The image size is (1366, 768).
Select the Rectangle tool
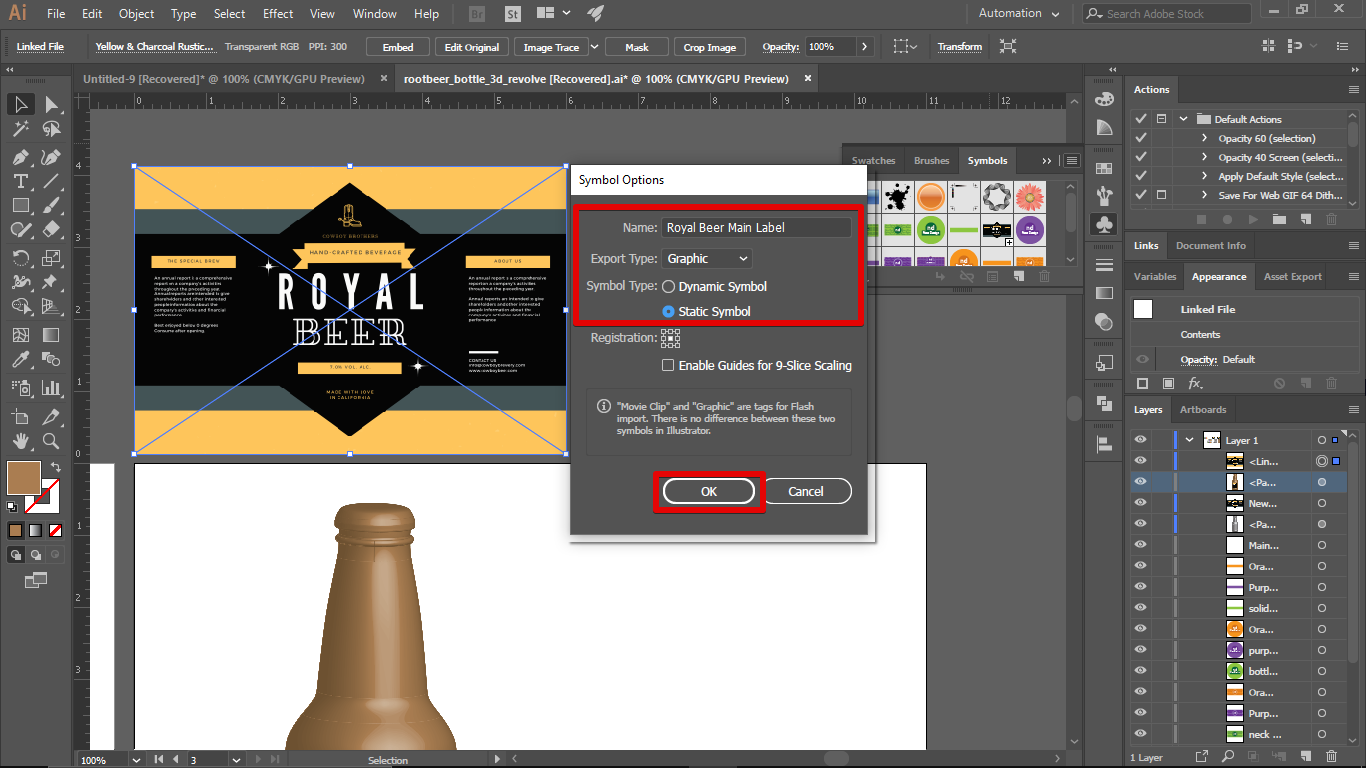coord(20,205)
